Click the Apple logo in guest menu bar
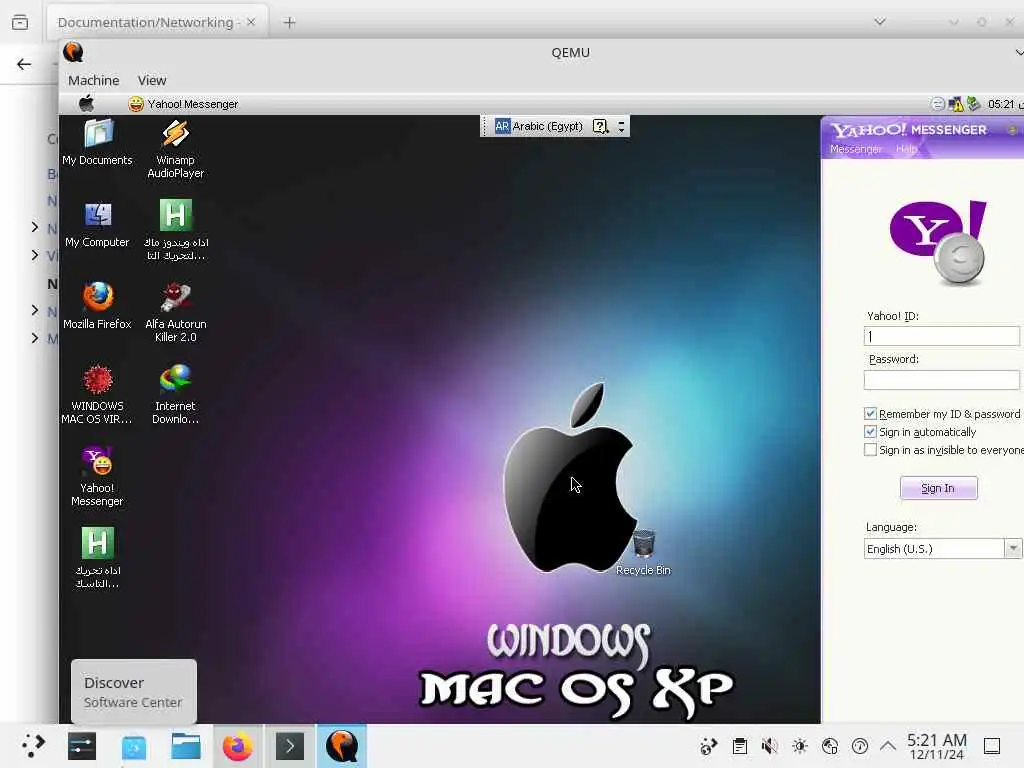This screenshot has width=1024, height=768. pos(86,103)
